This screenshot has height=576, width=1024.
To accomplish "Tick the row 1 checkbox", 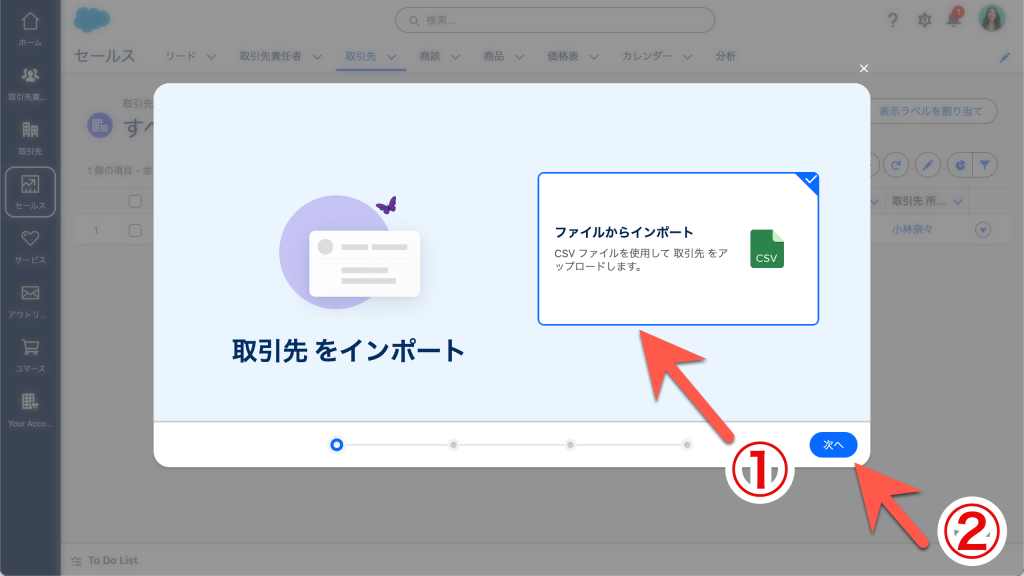I will point(135,231).
